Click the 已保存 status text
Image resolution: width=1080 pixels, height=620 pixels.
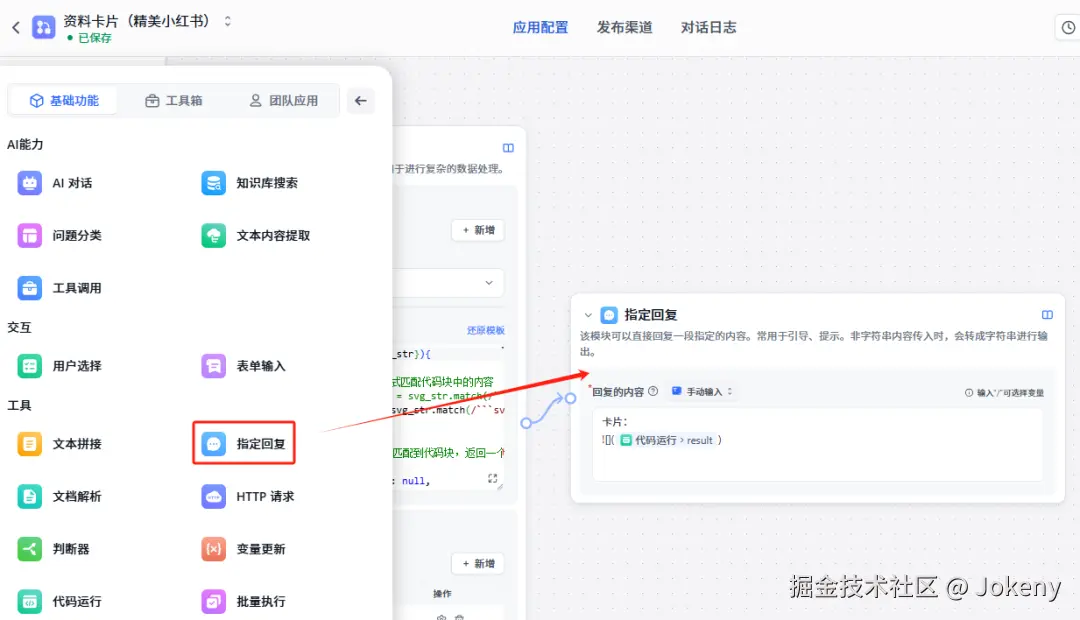point(94,38)
